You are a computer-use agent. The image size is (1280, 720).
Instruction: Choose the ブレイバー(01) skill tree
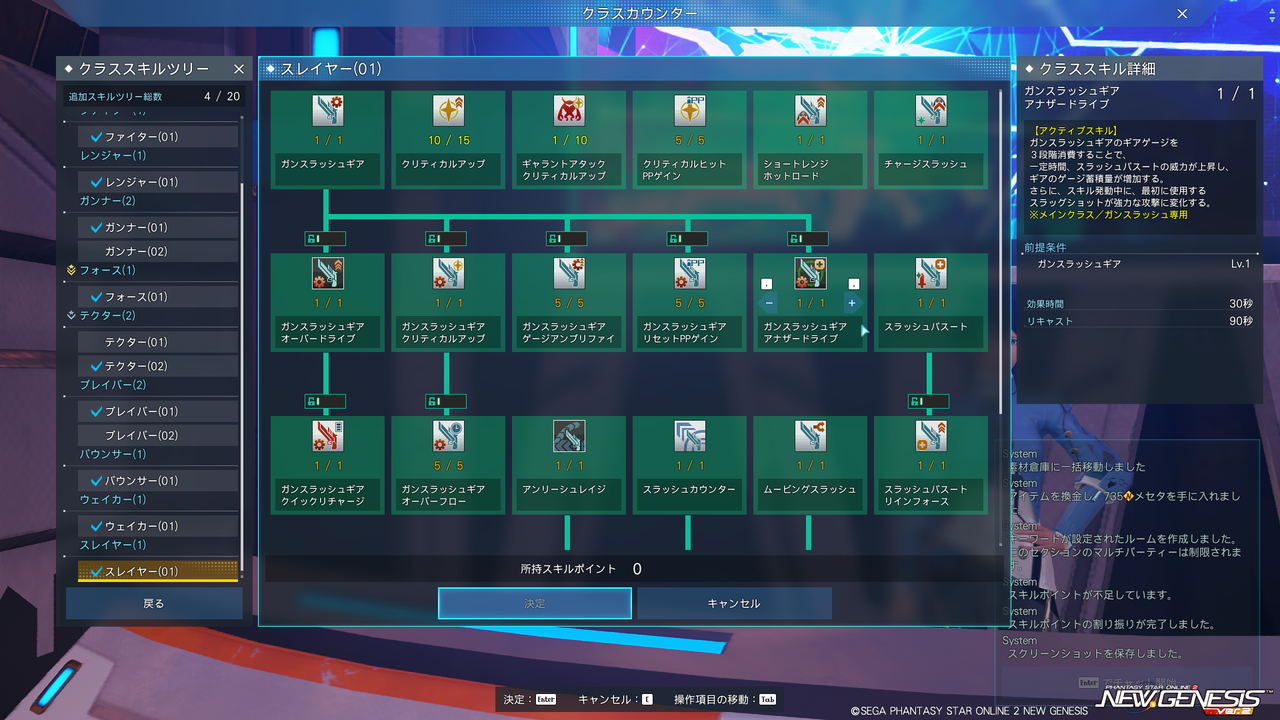tap(158, 411)
